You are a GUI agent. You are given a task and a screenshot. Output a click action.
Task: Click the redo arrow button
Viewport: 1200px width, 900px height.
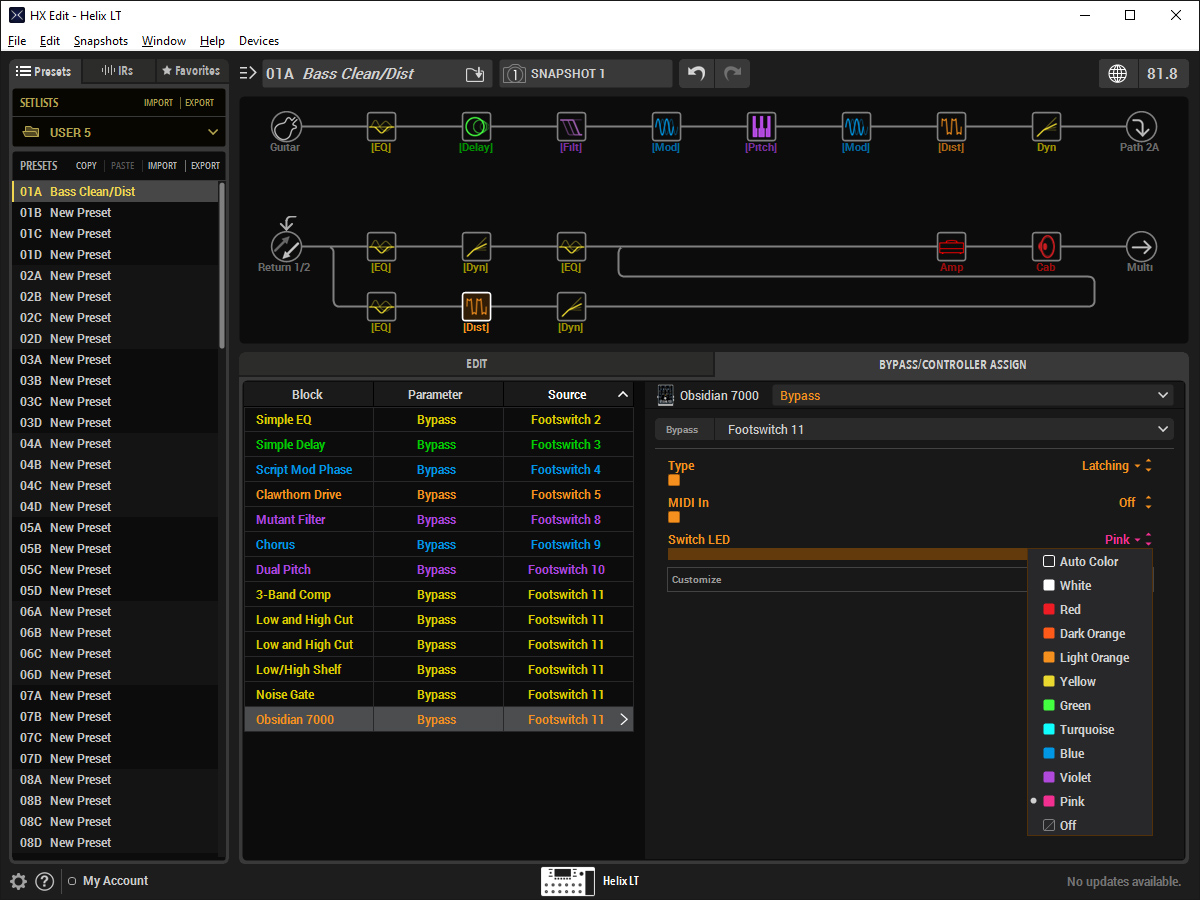732,74
